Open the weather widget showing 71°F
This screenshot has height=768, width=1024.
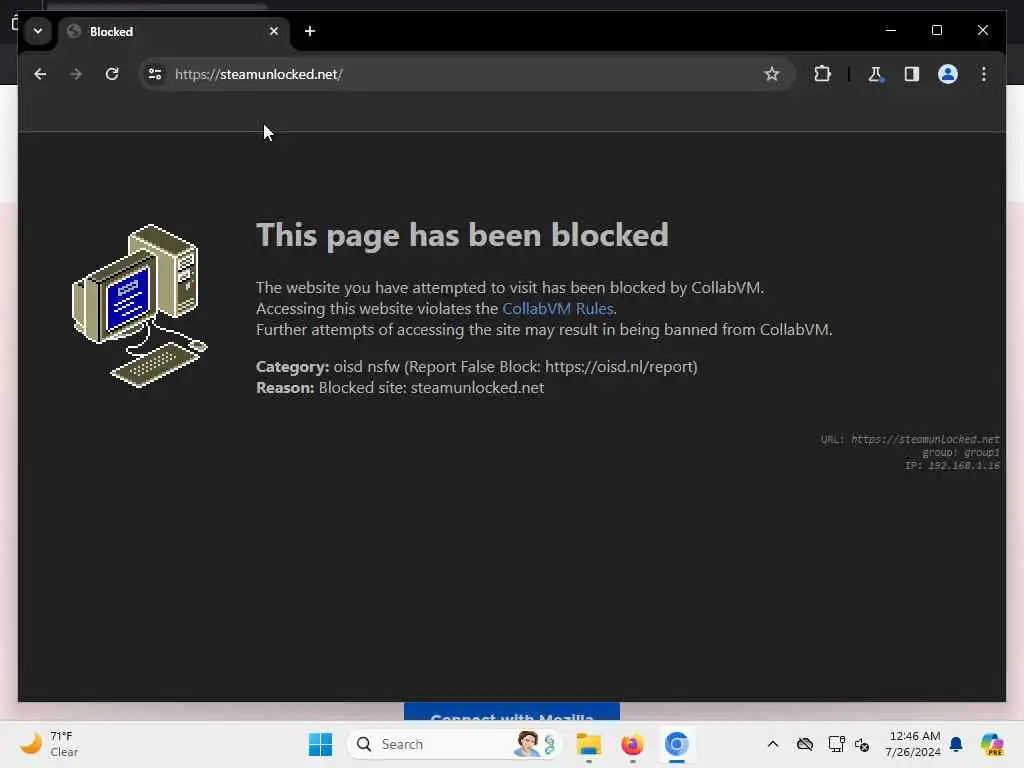49,744
